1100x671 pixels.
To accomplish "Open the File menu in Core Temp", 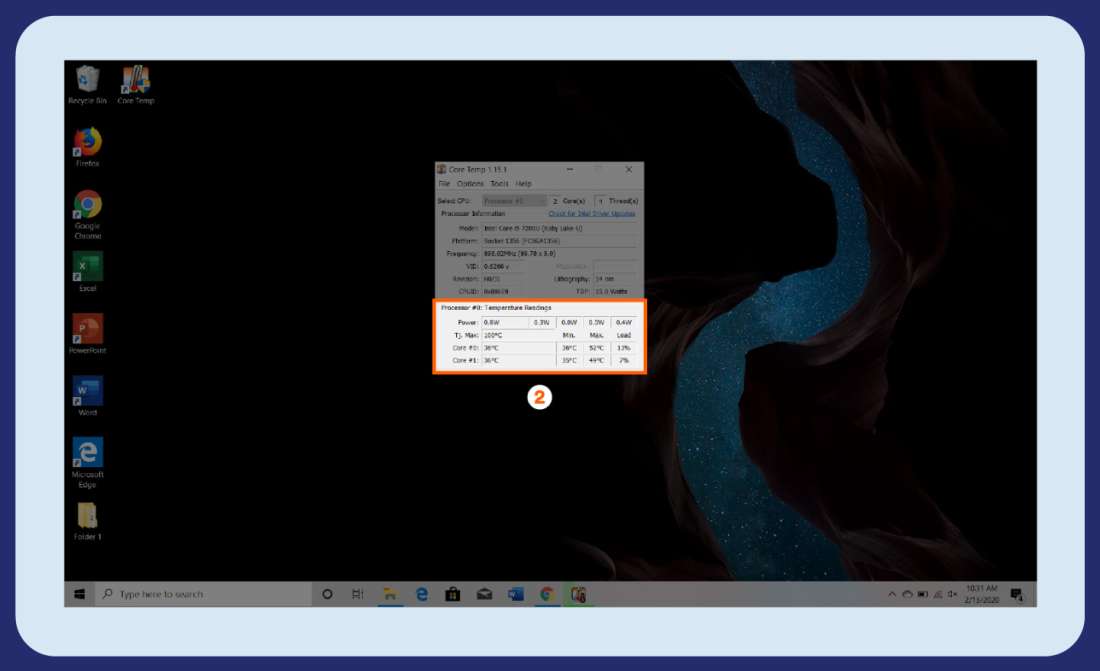I will pyautogui.click(x=445, y=184).
